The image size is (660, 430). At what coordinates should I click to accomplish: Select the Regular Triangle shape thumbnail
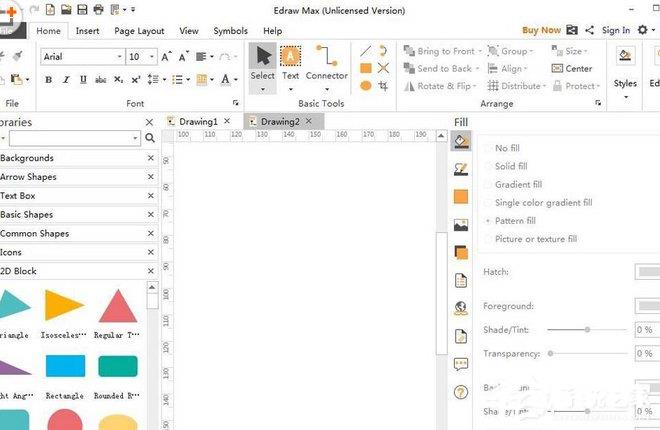118,305
